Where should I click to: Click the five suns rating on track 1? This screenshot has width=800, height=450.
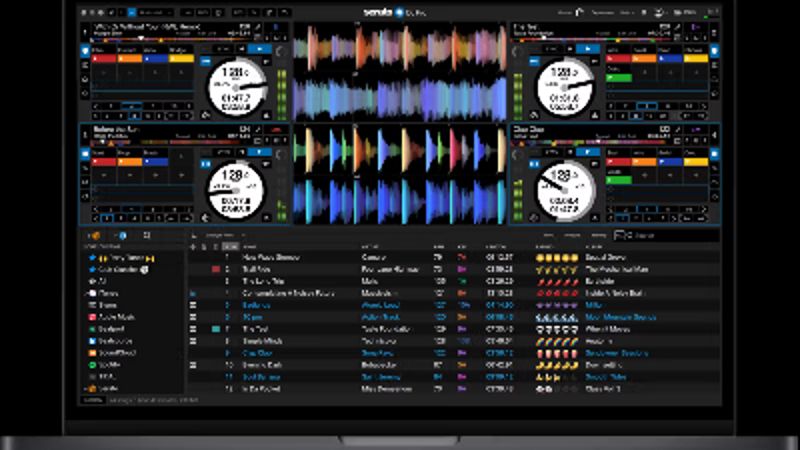pyautogui.click(x=557, y=258)
